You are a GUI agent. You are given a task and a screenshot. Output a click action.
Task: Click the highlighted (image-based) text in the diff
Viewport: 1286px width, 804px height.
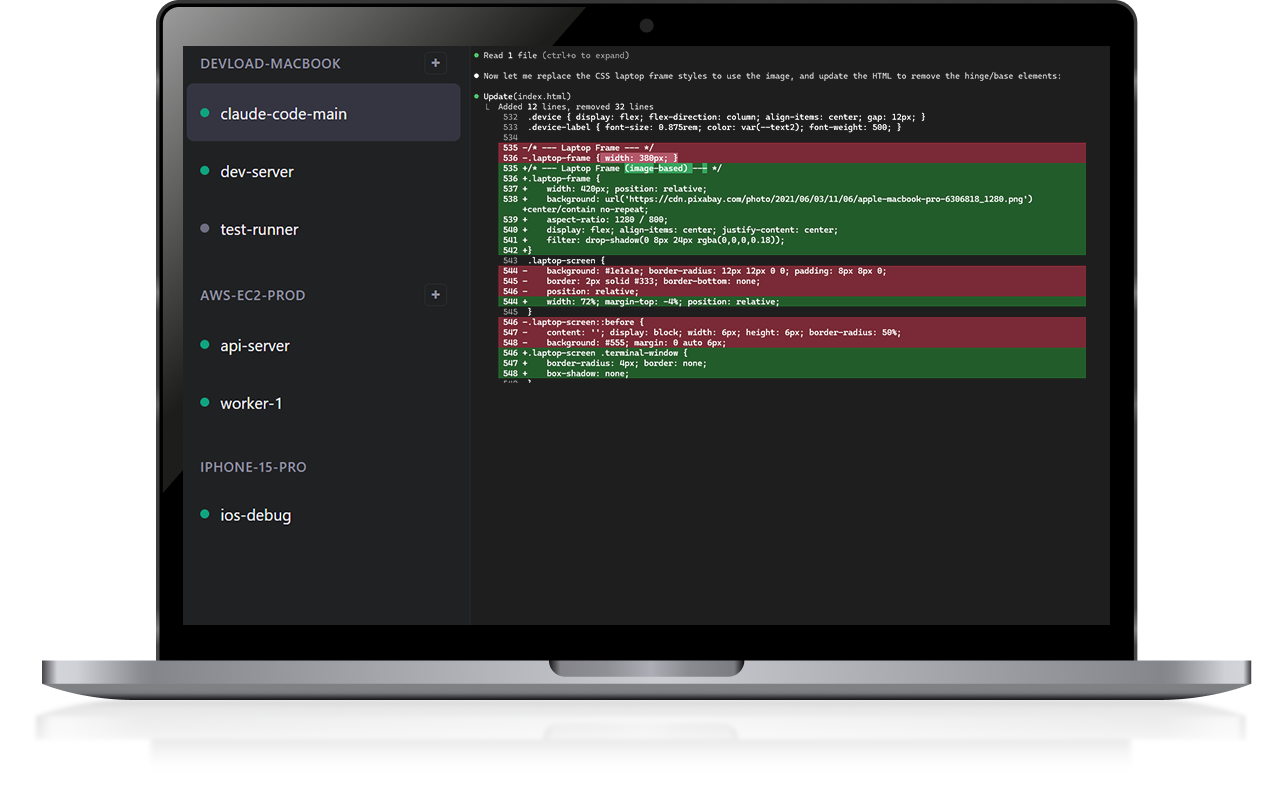[657, 167]
